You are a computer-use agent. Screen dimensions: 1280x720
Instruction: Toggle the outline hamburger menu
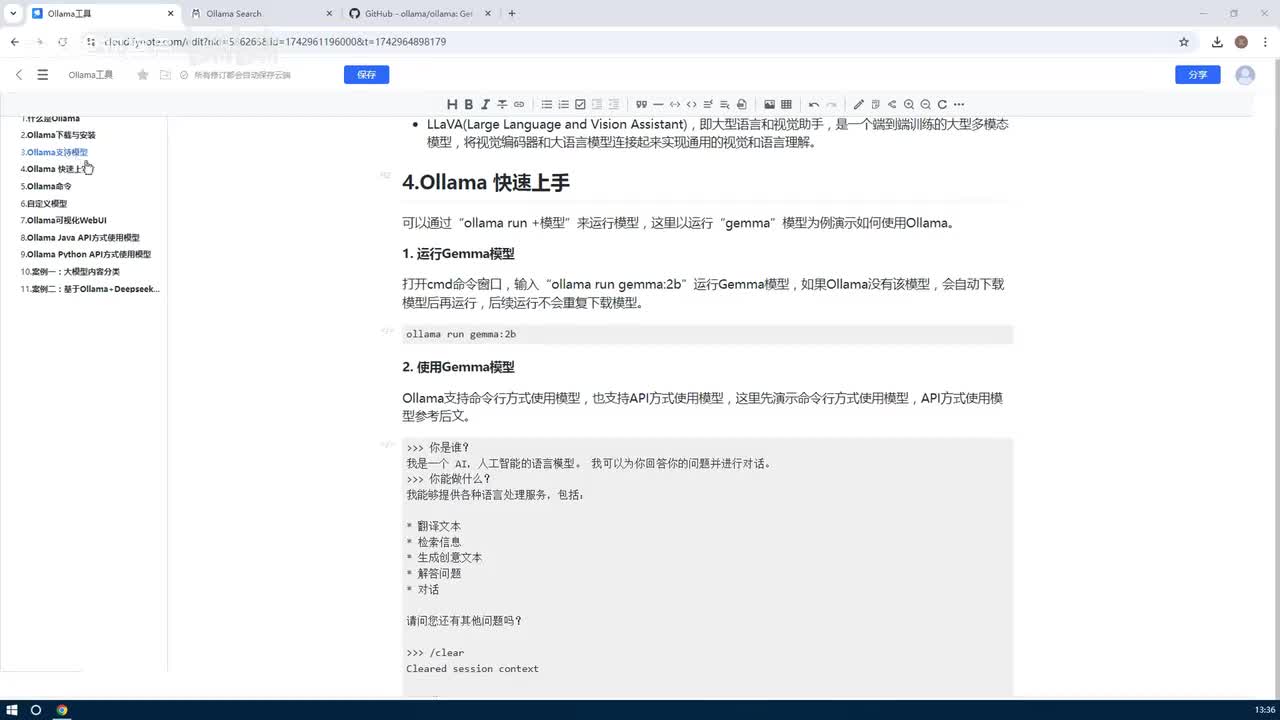[x=42, y=75]
